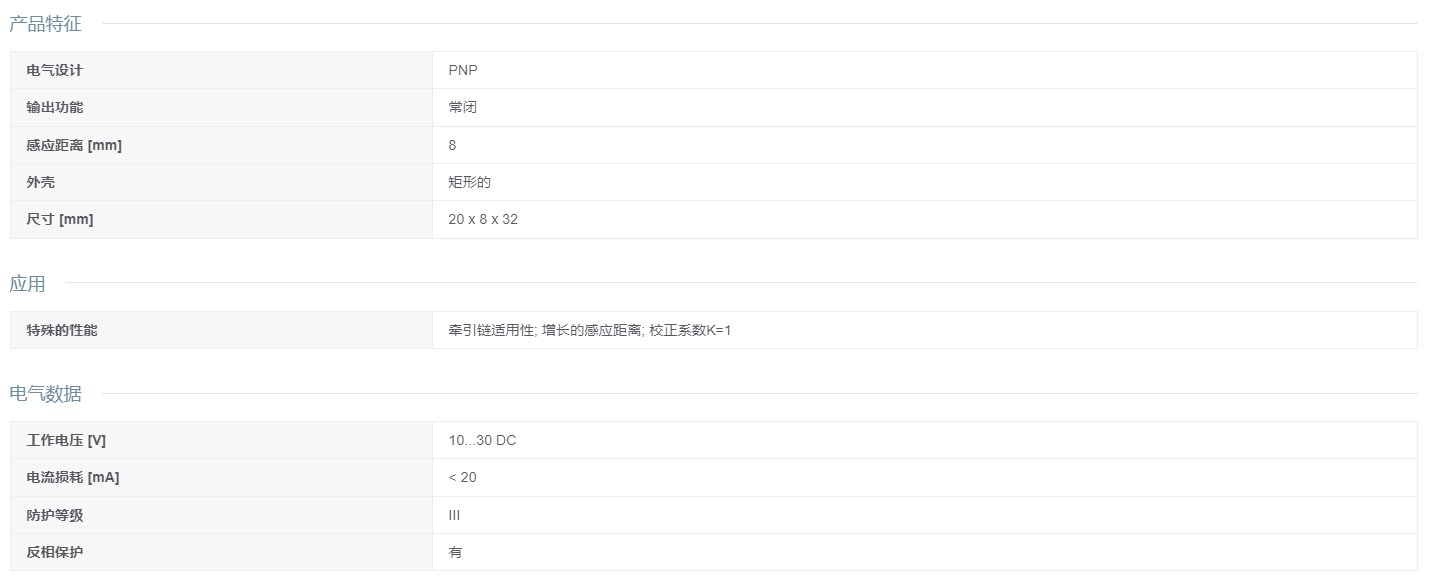Screen dimensions: 1432x577
Task: Click the 防护等级 value III
Action: [454, 515]
